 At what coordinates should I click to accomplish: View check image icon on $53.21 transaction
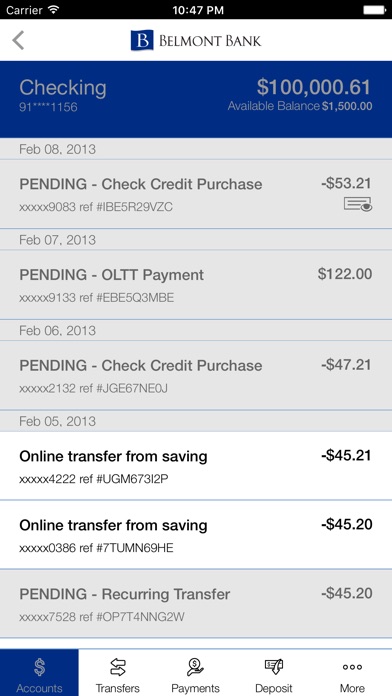(x=358, y=205)
